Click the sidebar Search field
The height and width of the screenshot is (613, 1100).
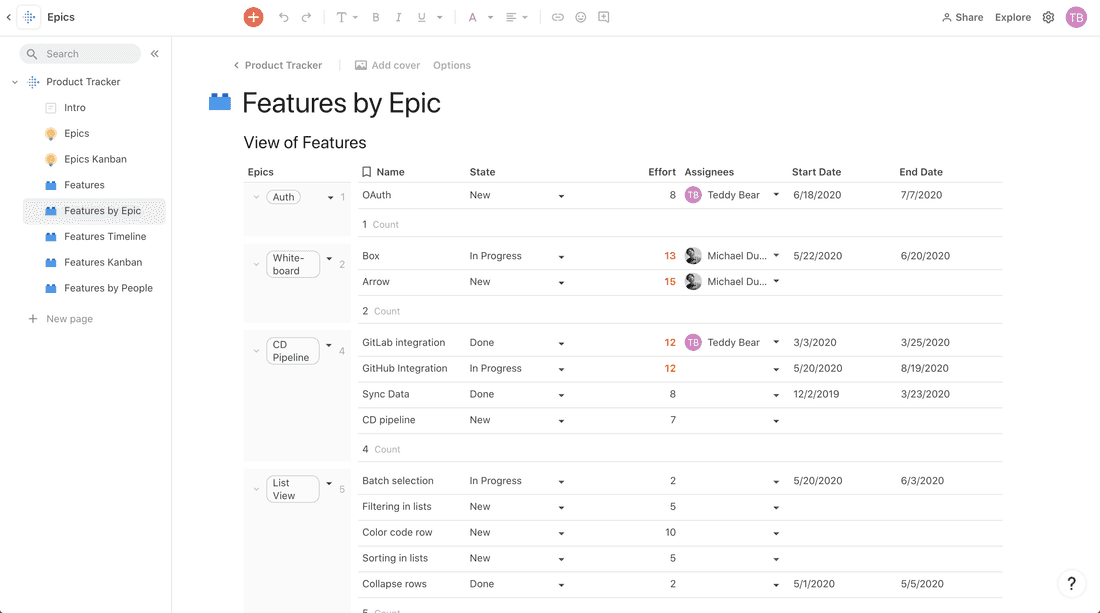click(82, 54)
